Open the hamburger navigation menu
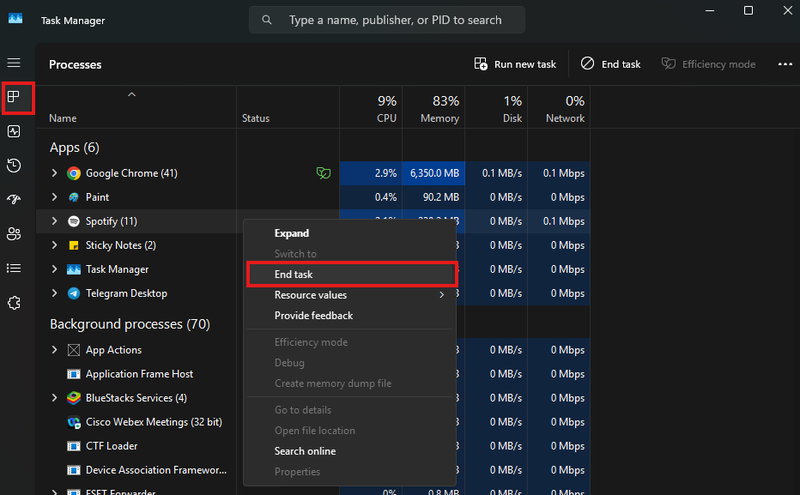This screenshot has height=495, width=800. click(14, 62)
